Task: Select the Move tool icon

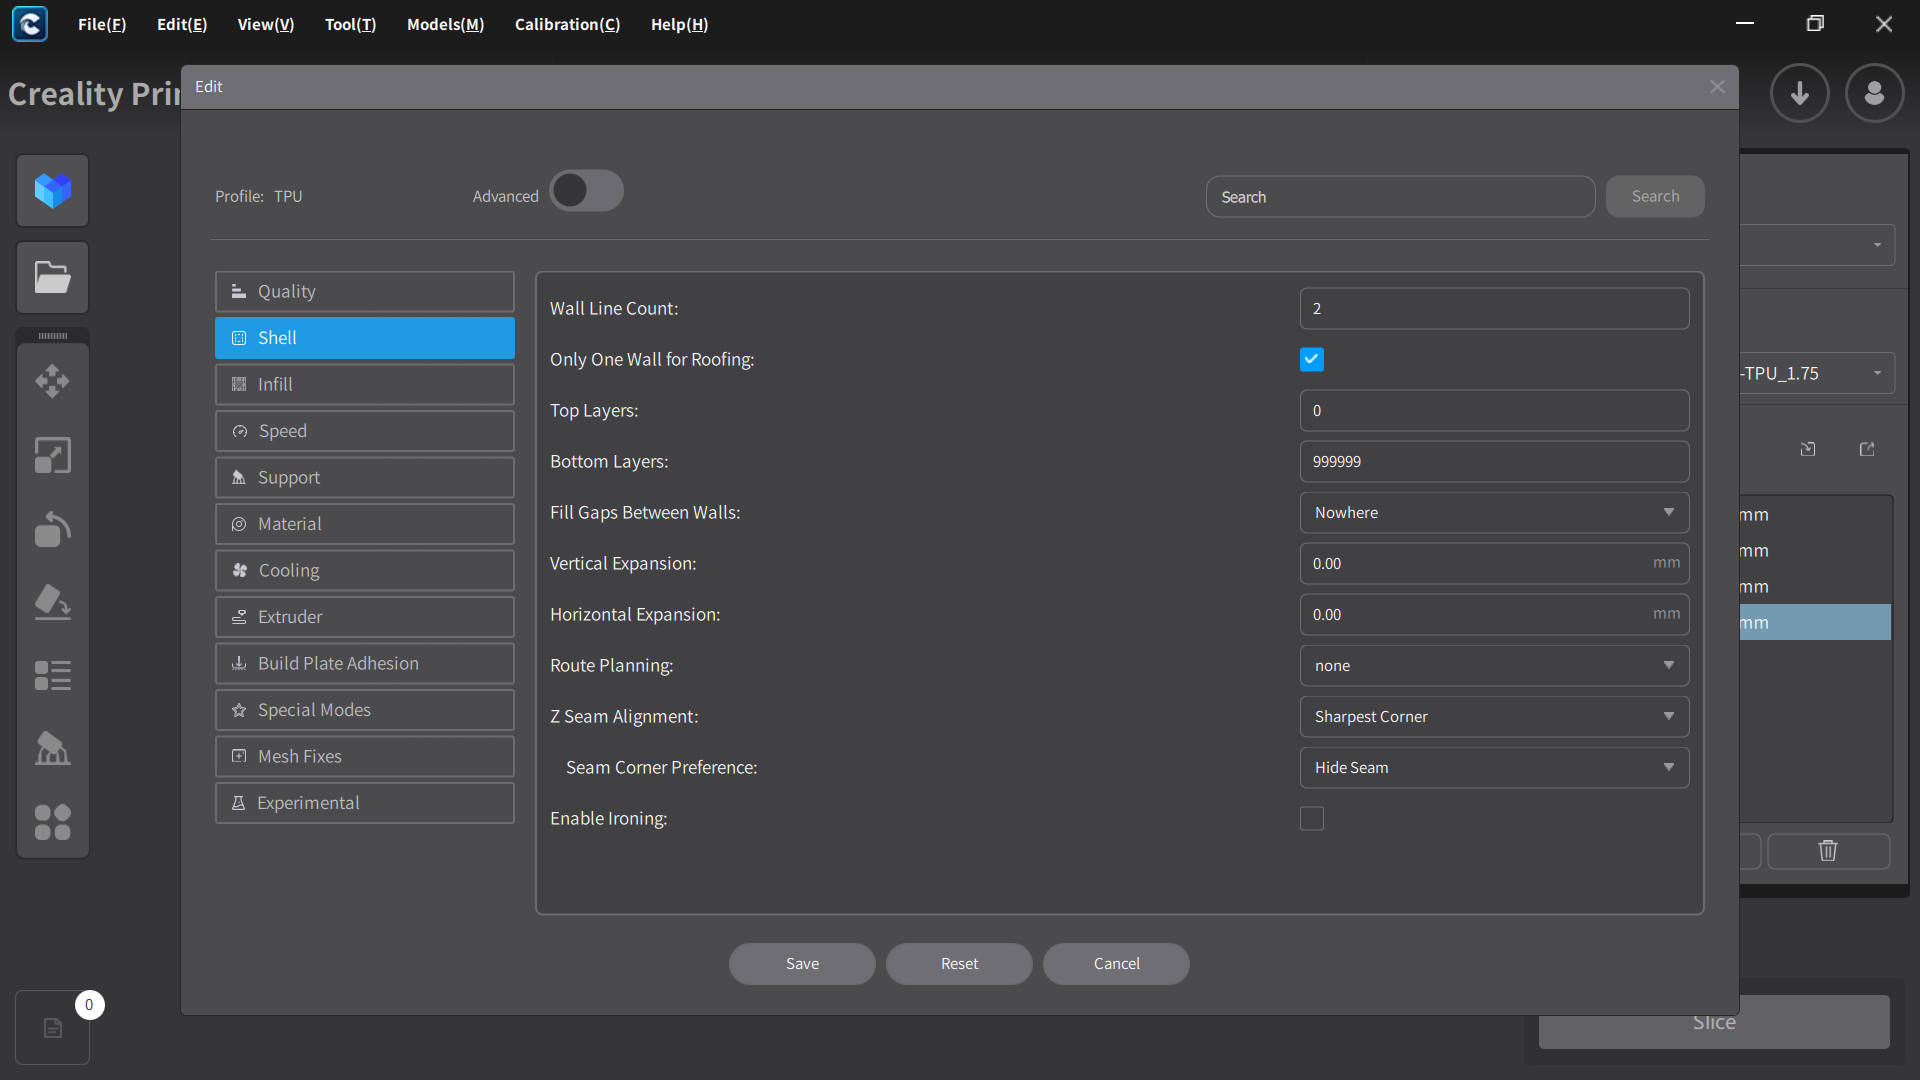Action: [53, 381]
